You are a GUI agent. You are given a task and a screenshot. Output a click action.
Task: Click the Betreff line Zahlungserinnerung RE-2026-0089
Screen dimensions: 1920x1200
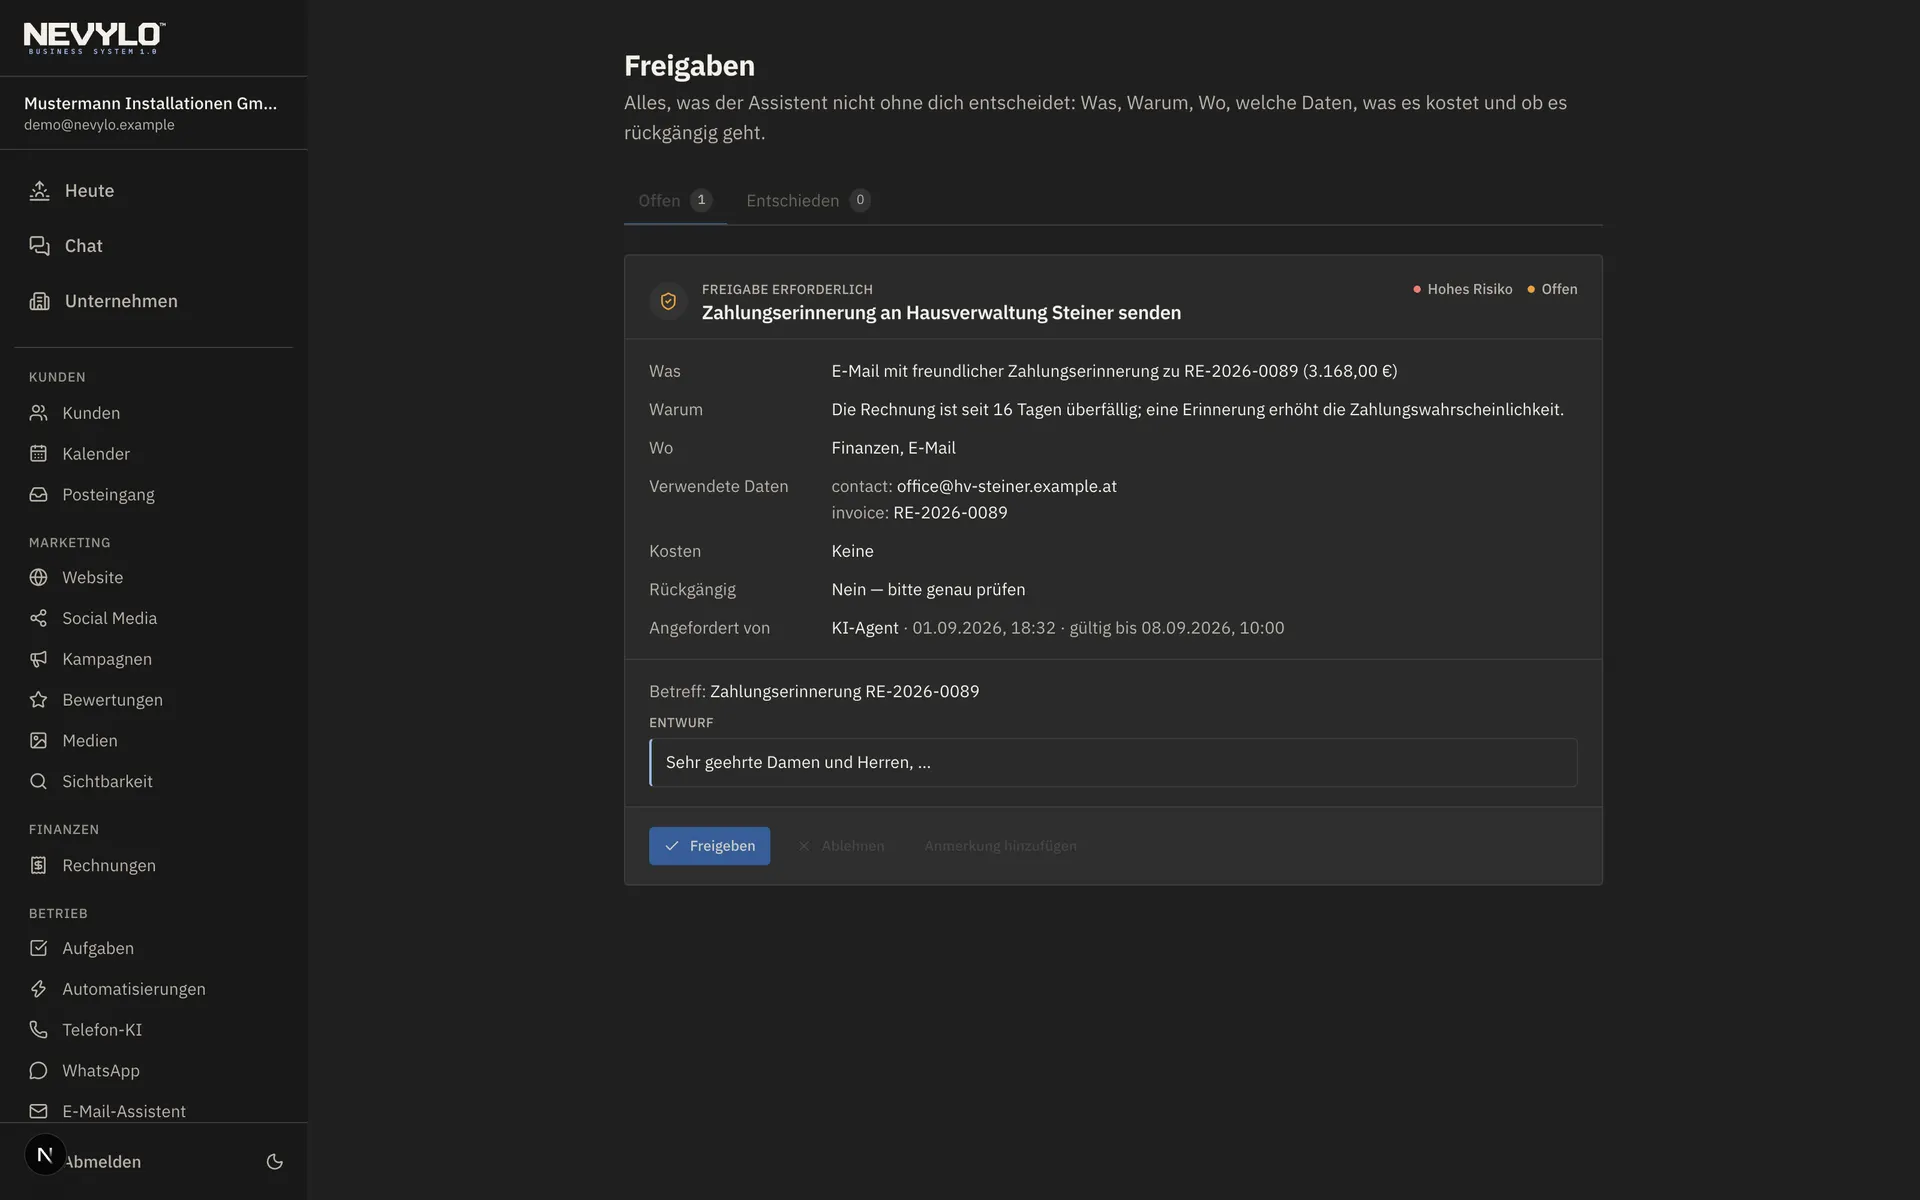pyautogui.click(x=814, y=691)
